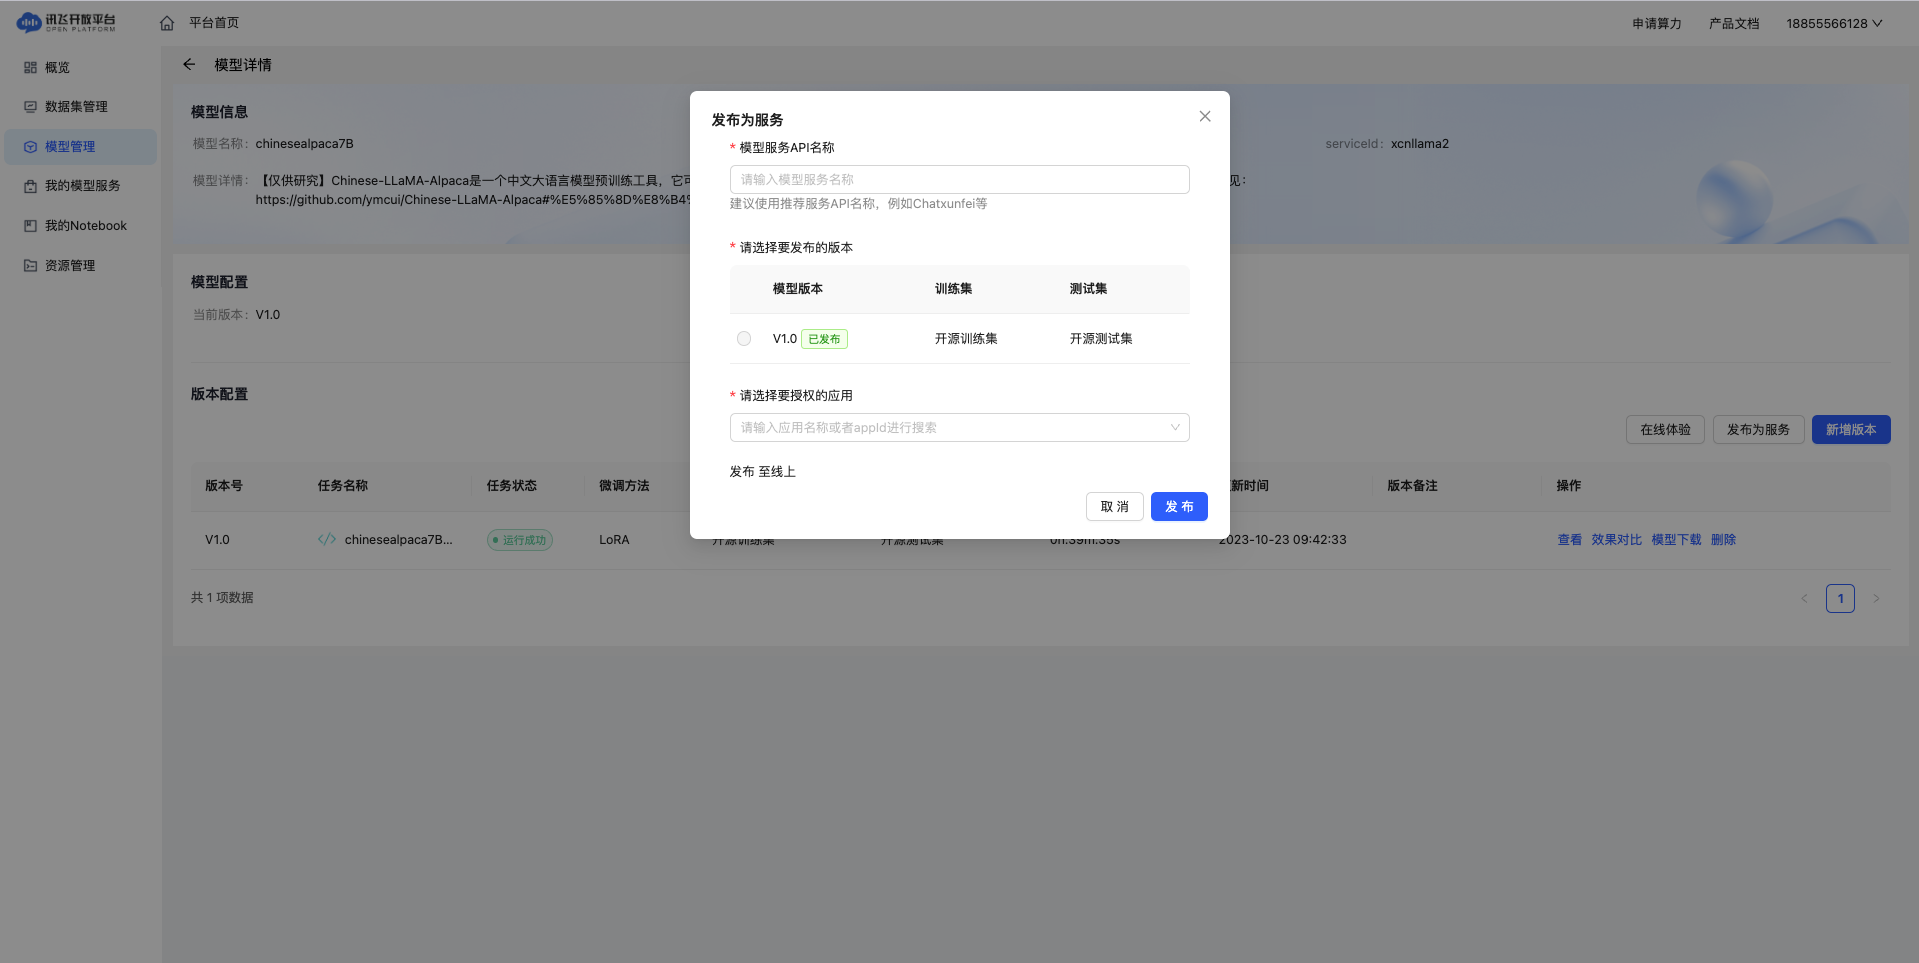Screen dimensions: 1919x963
Task: Click the 概览 overview sidebar icon
Action: click(30, 68)
